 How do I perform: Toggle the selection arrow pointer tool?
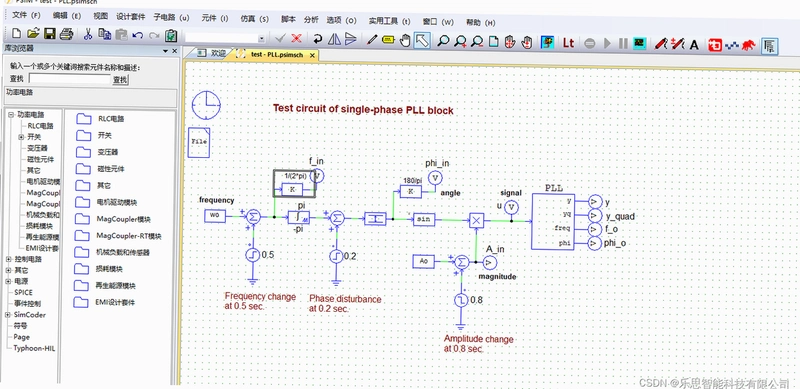(422, 40)
